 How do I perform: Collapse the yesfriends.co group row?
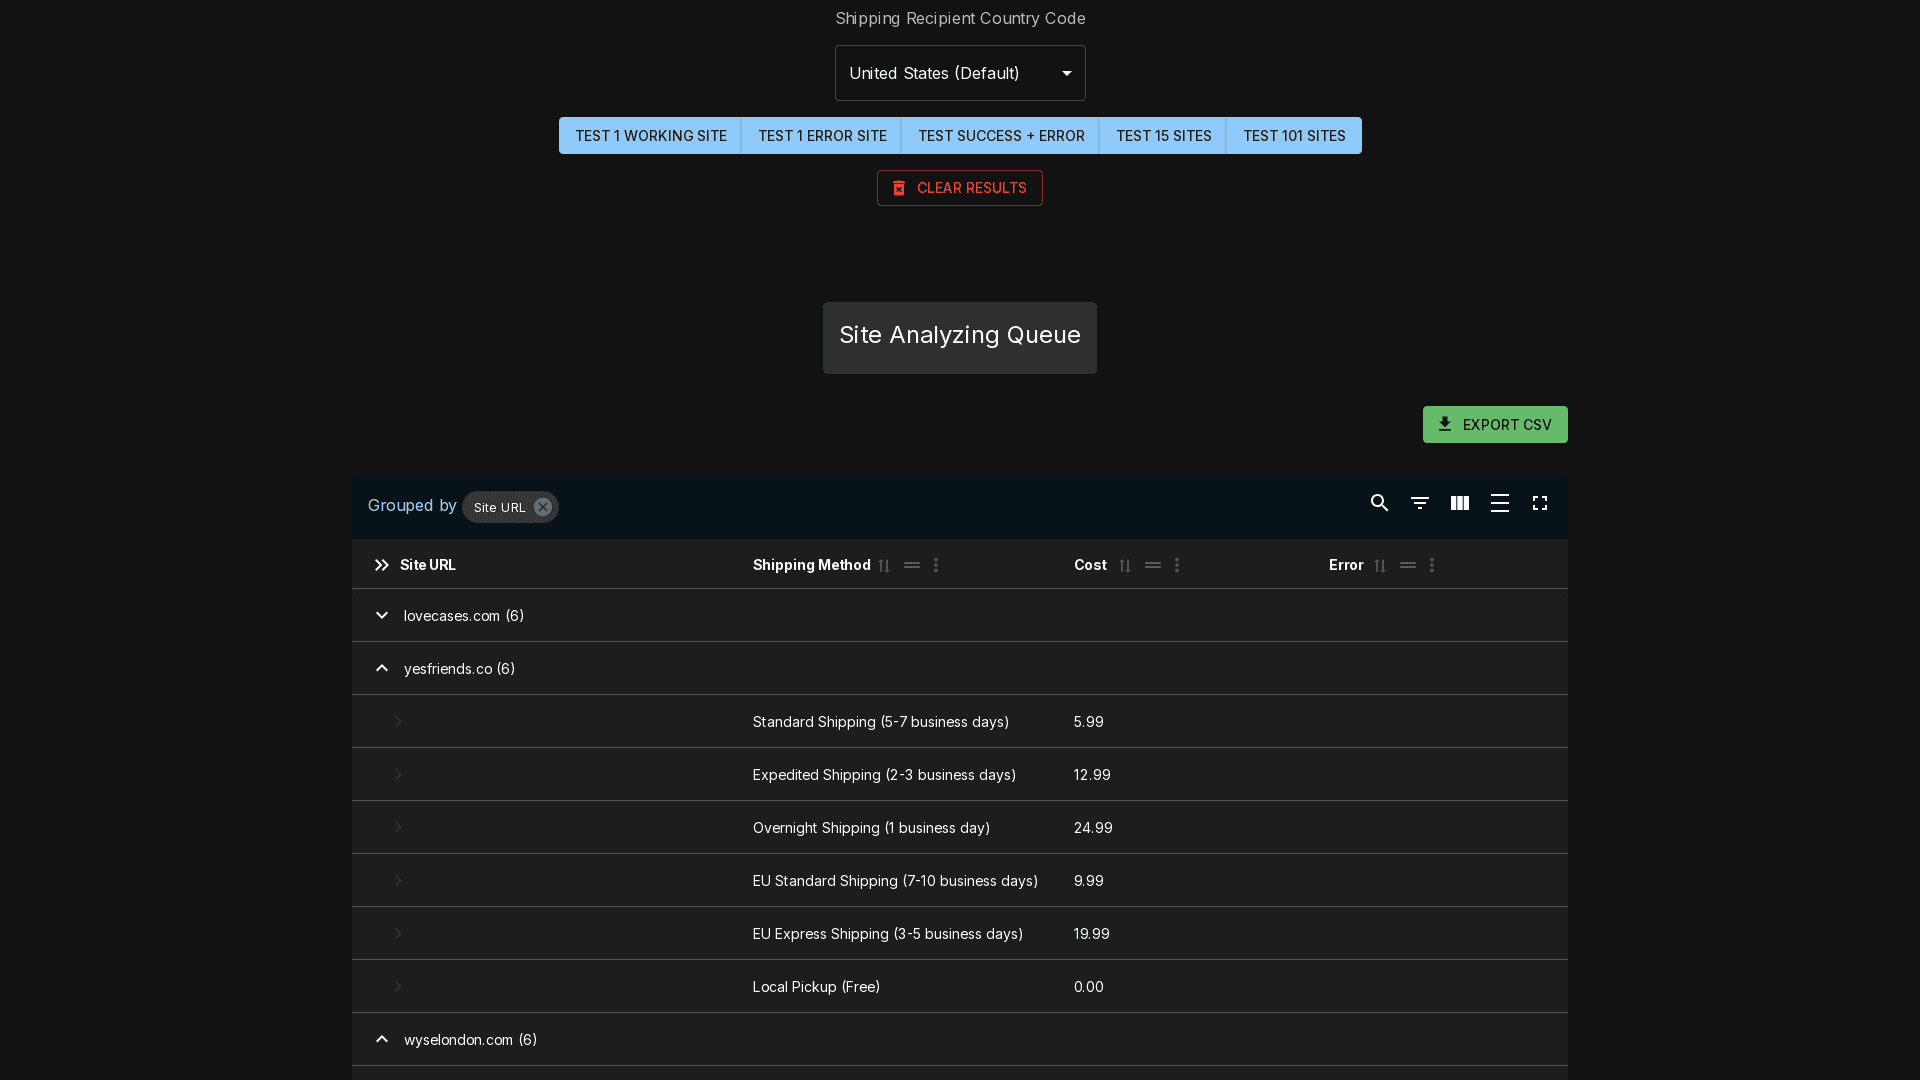pyautogui.click(x=382, y=669)
